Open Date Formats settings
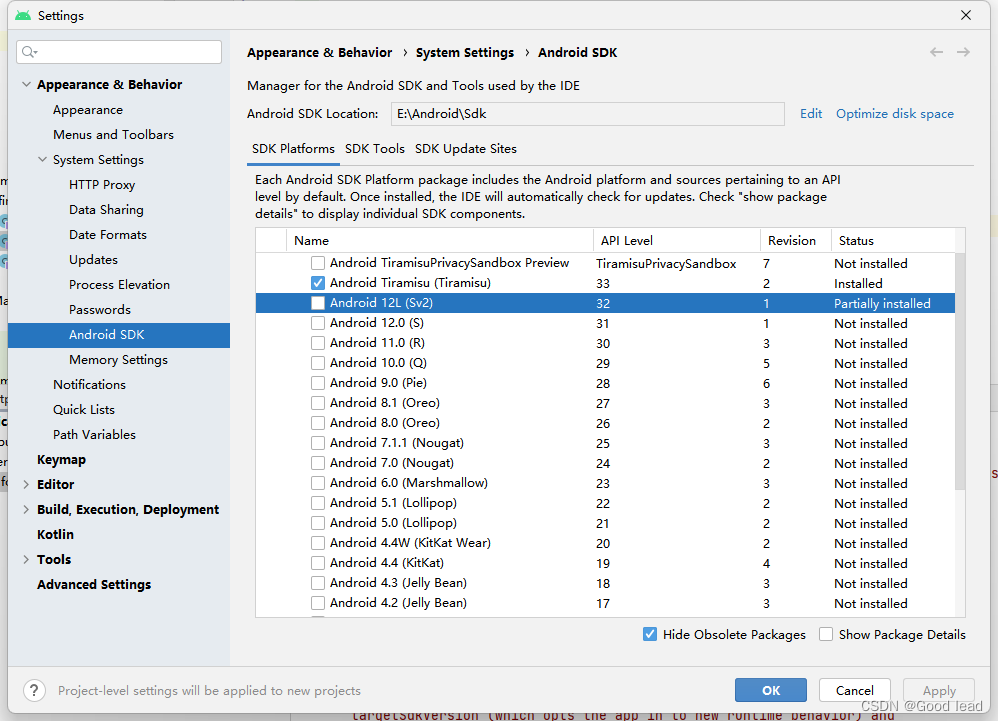 (x=108, y=235)
